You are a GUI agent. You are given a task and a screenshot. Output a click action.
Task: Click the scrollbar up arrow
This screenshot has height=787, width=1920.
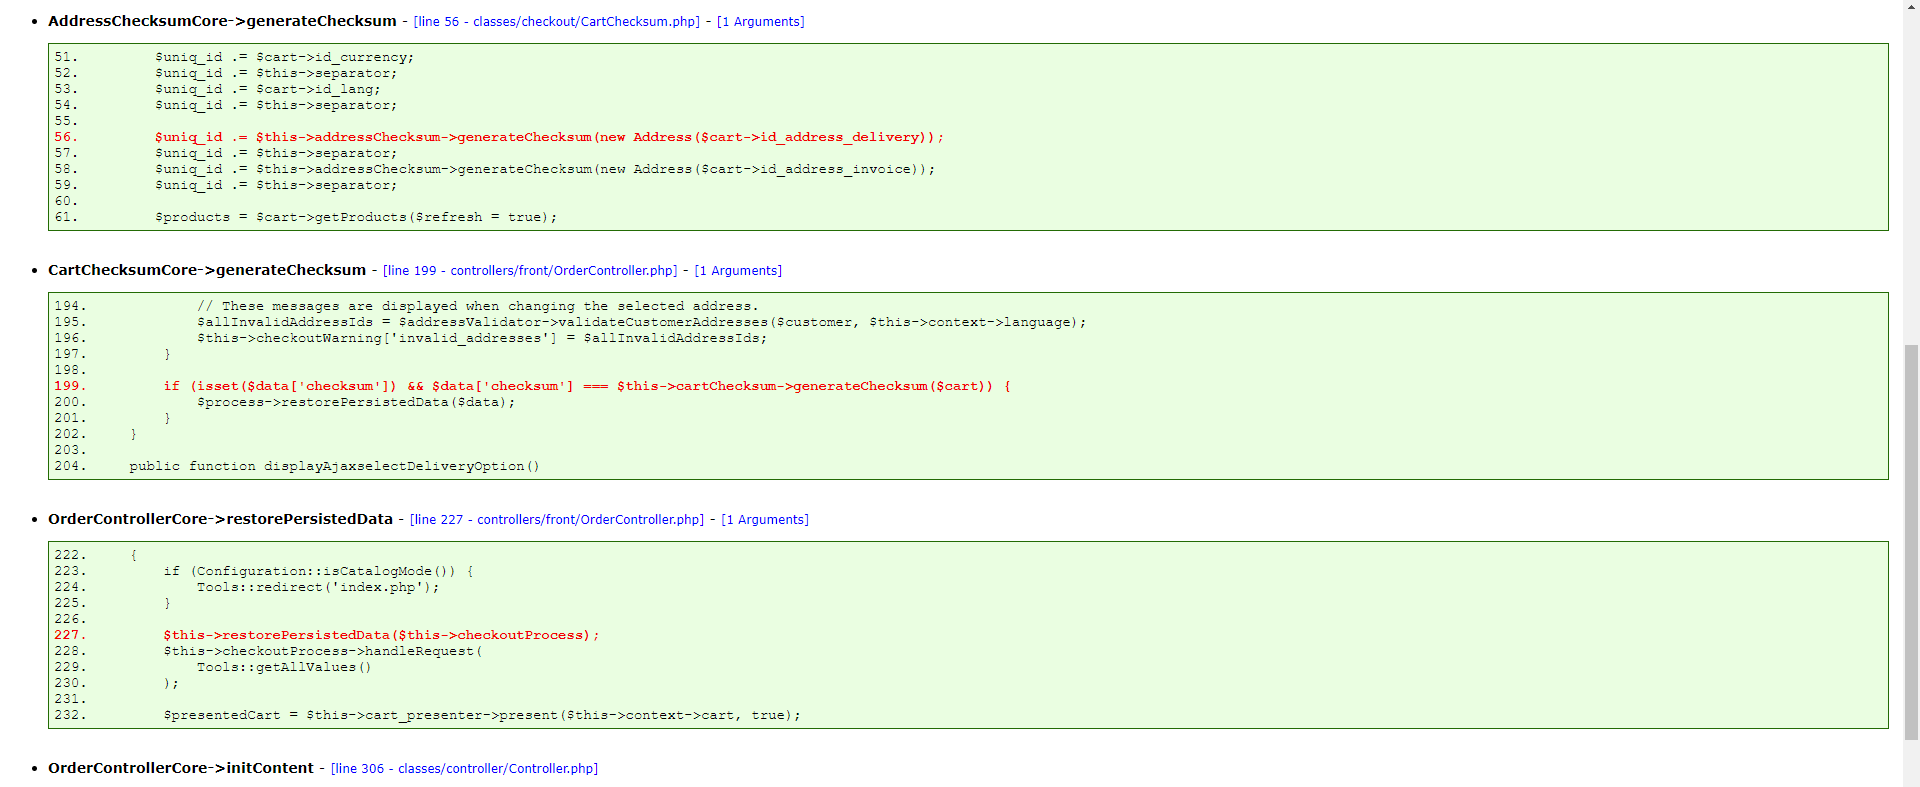(1911, 6)
